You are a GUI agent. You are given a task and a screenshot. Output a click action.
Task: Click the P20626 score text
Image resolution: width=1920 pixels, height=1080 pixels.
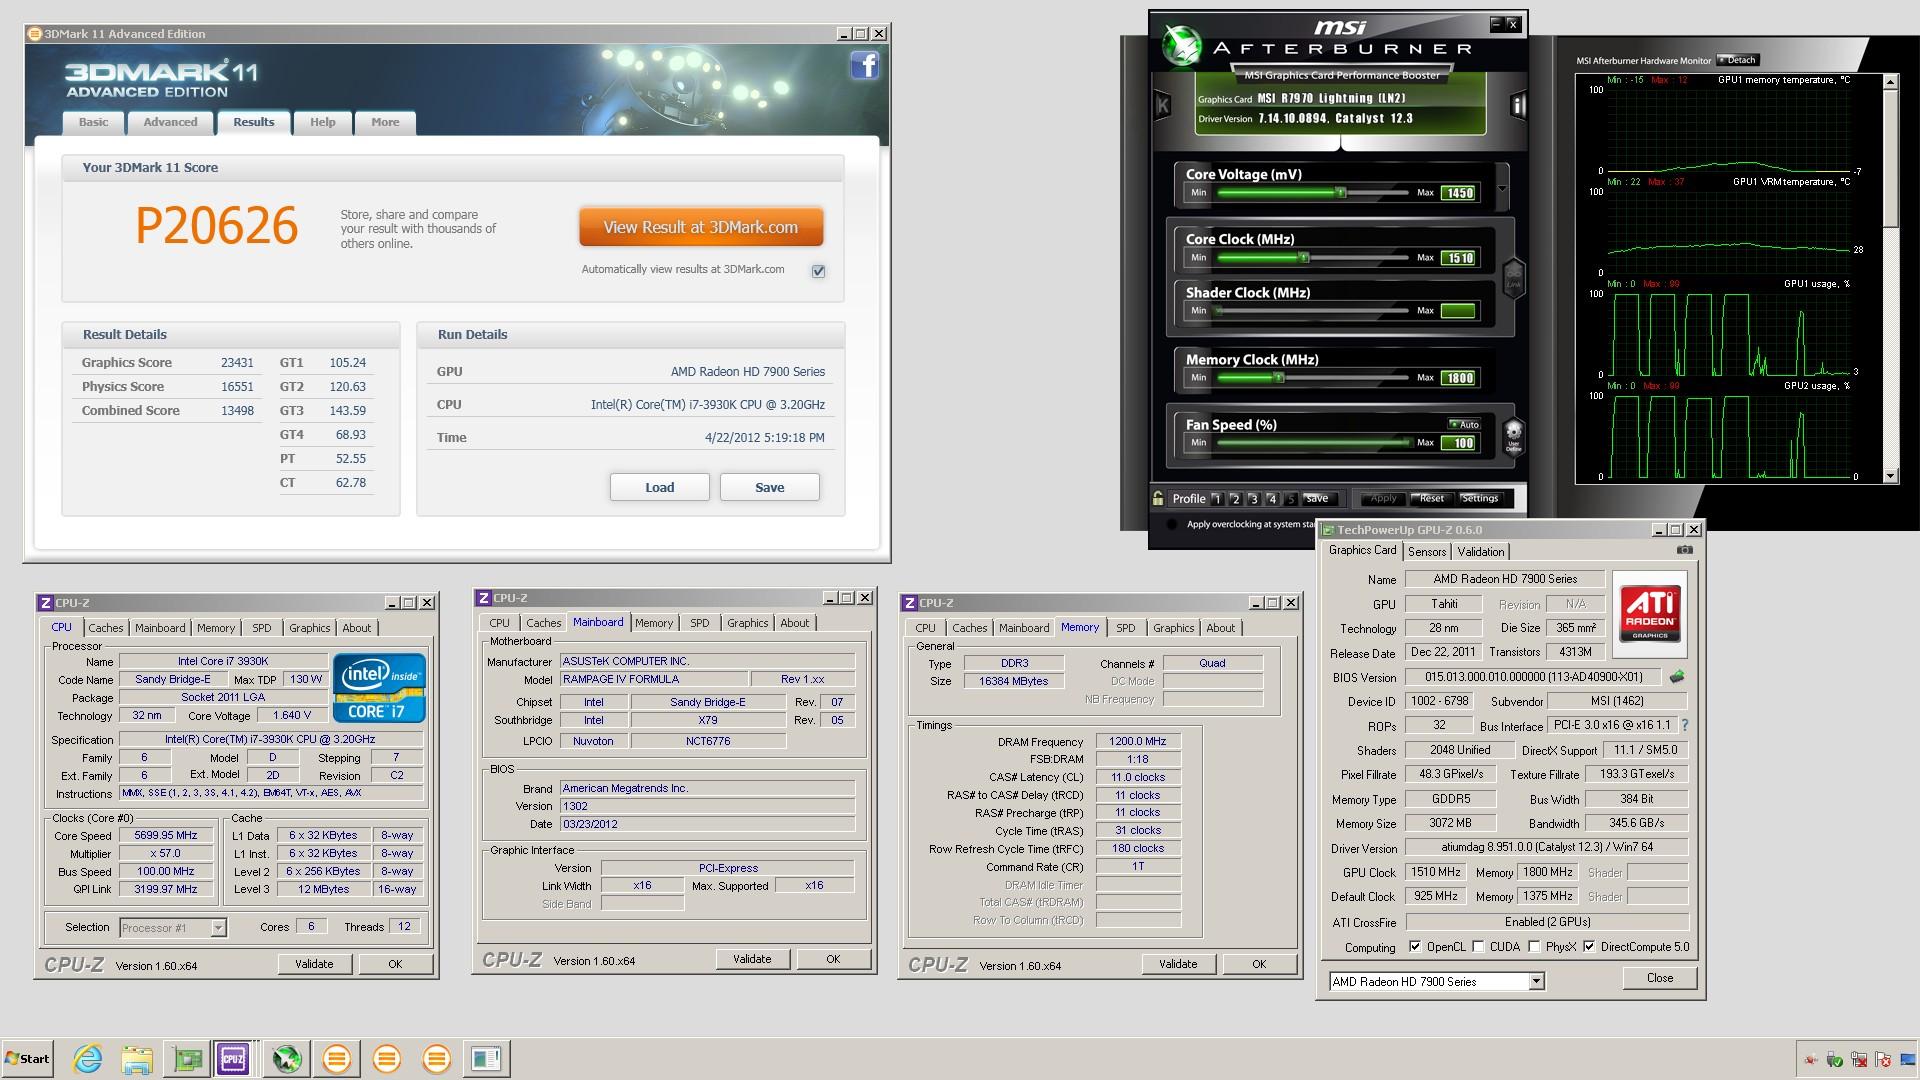pyautogui.click(x=217, y=226)
